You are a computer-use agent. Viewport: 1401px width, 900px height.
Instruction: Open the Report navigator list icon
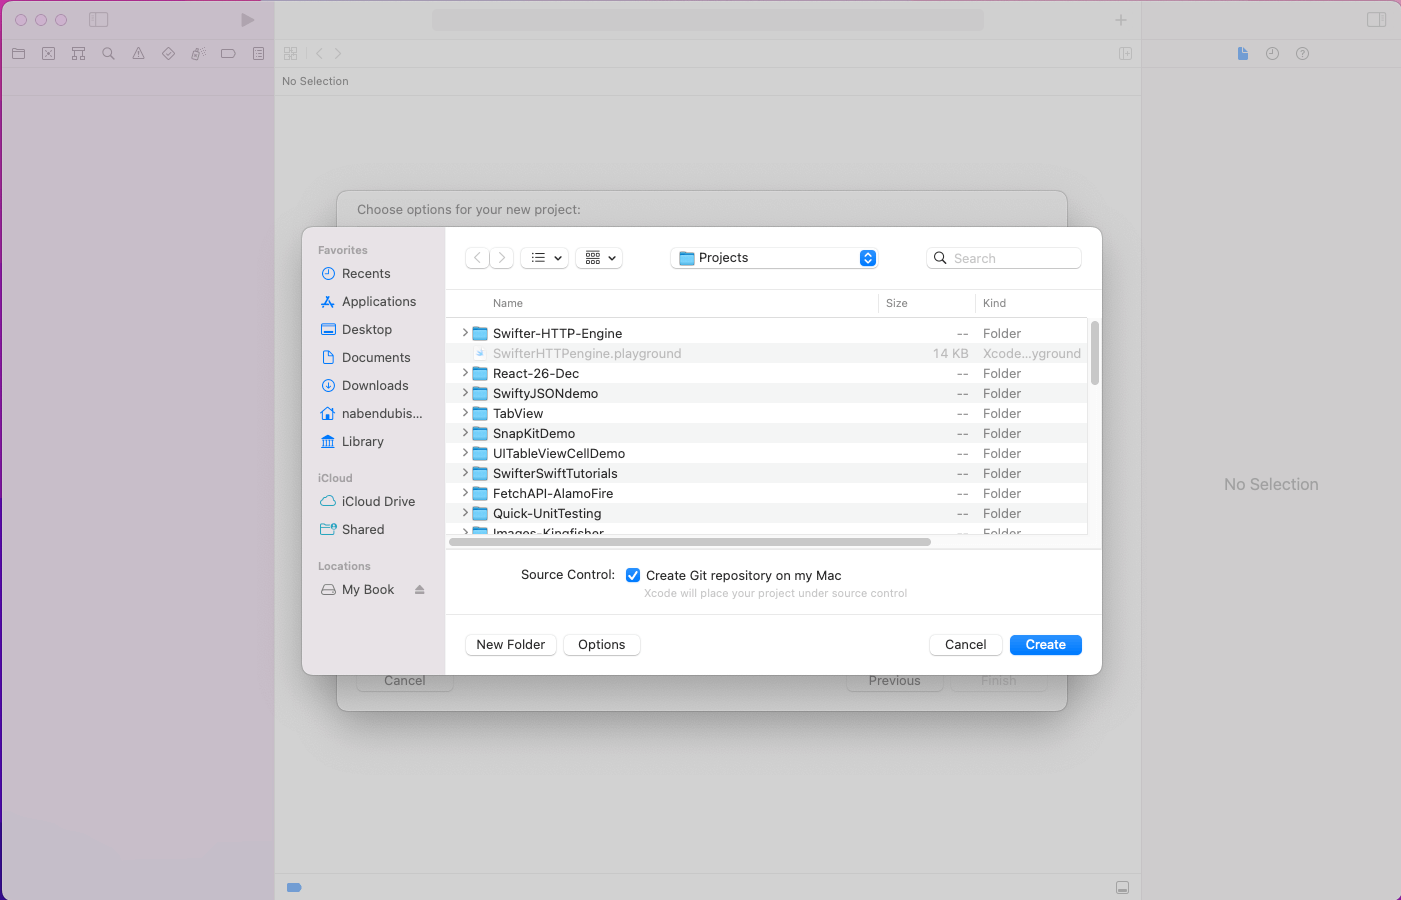coord(258,53)
